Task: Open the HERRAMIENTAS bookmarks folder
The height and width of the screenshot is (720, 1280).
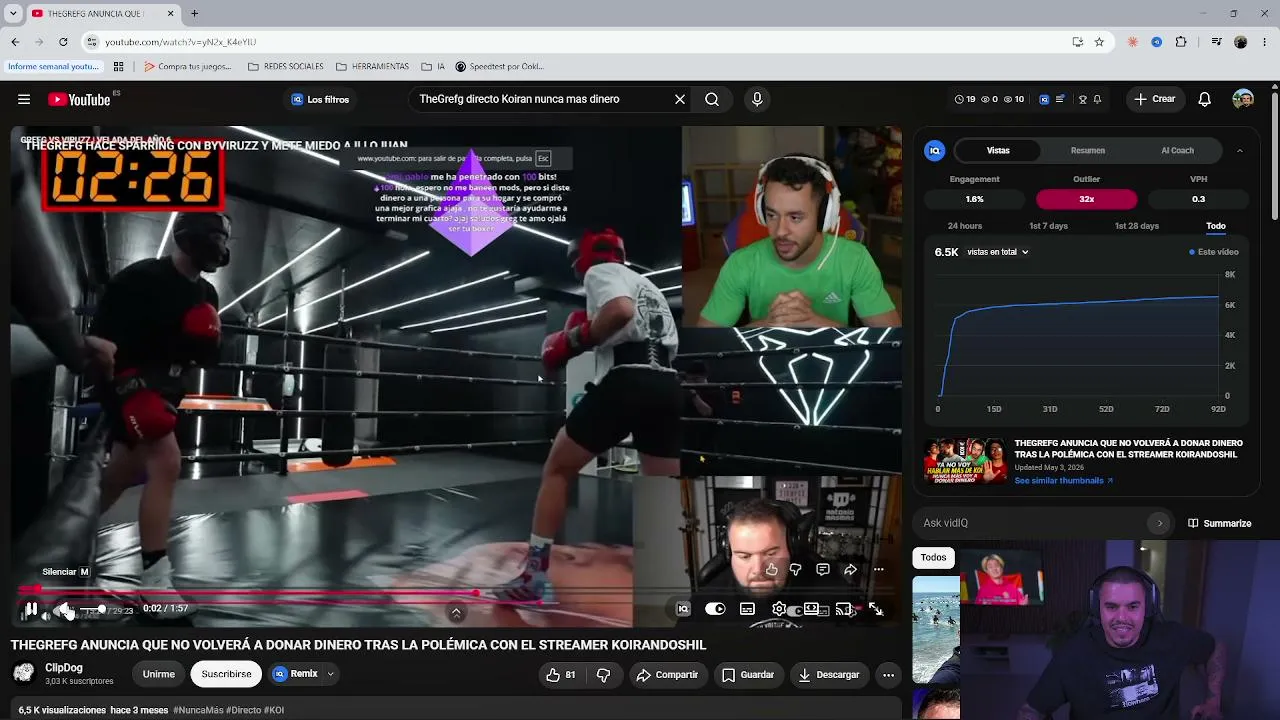Action: [x=372, y=67]
